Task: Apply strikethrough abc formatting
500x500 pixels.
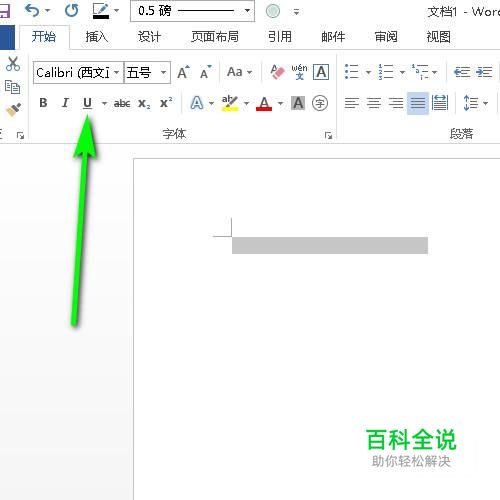Action: 122,103
